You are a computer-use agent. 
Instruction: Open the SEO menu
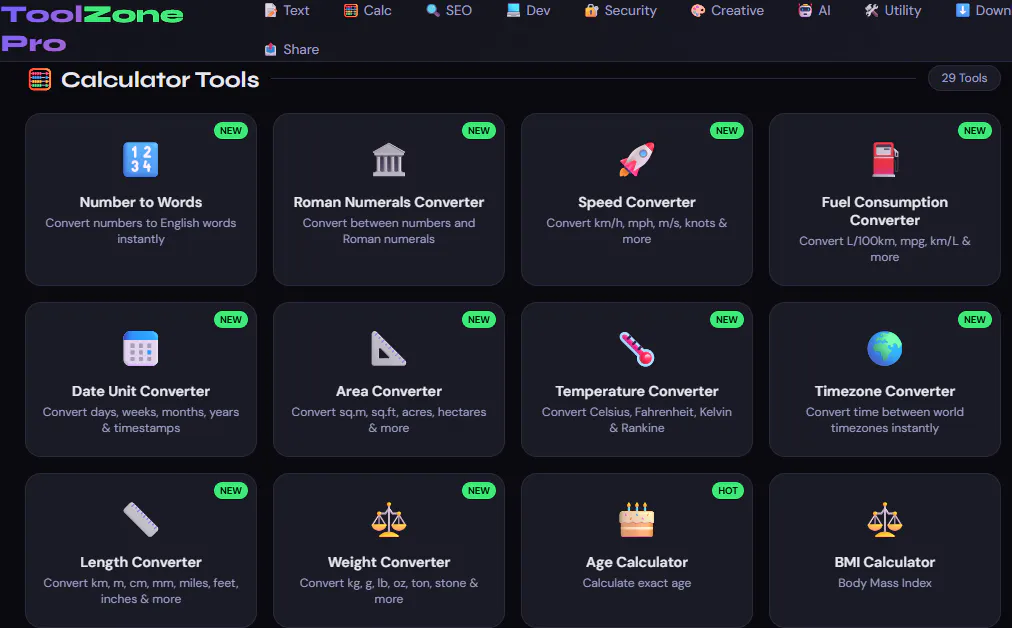pyautogui.click(x=449, y=10)
